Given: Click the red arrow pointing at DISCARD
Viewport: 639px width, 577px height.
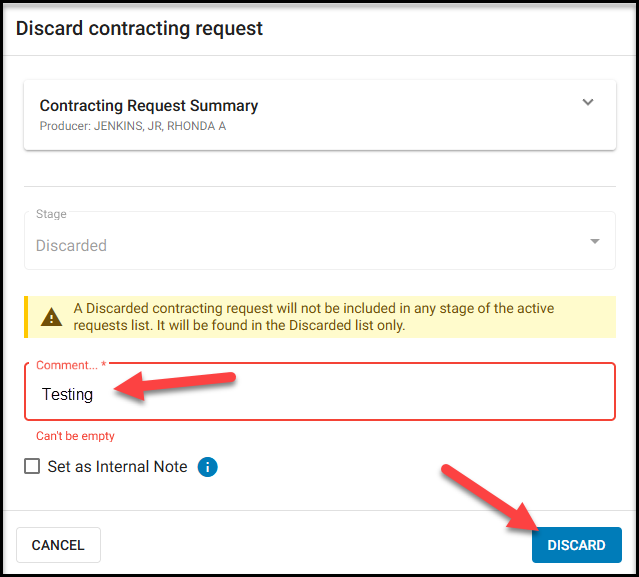Looking at the screenshot, I should click(491, 498).
